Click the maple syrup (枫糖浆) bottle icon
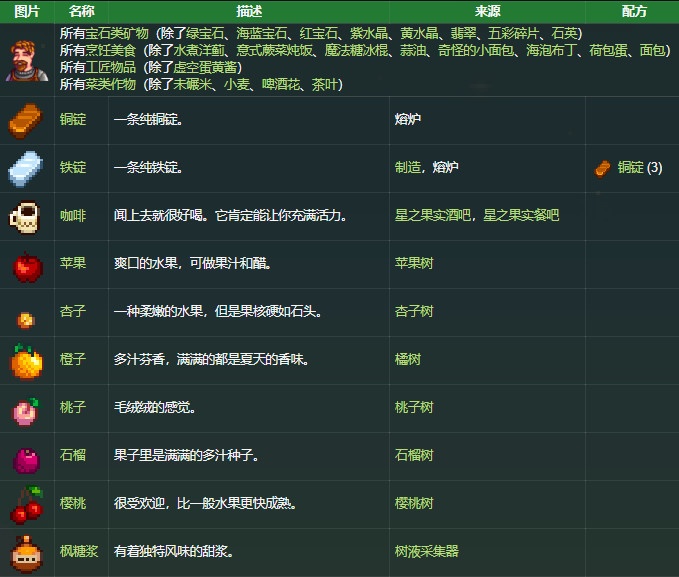The width and height of the screenshot is (679, 577). [x=26, y=554]
